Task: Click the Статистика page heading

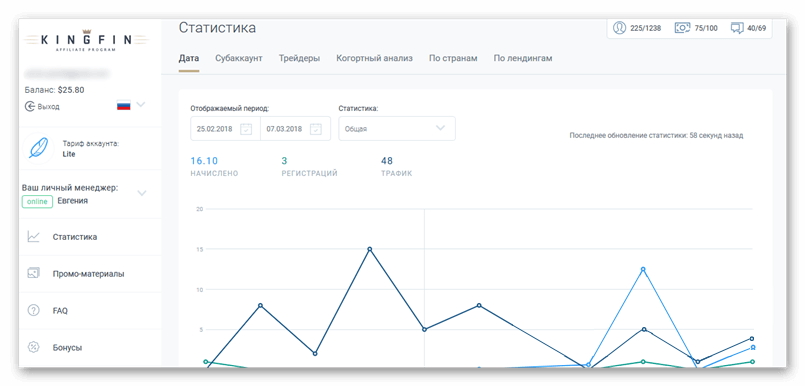Action: click(217, 28)
